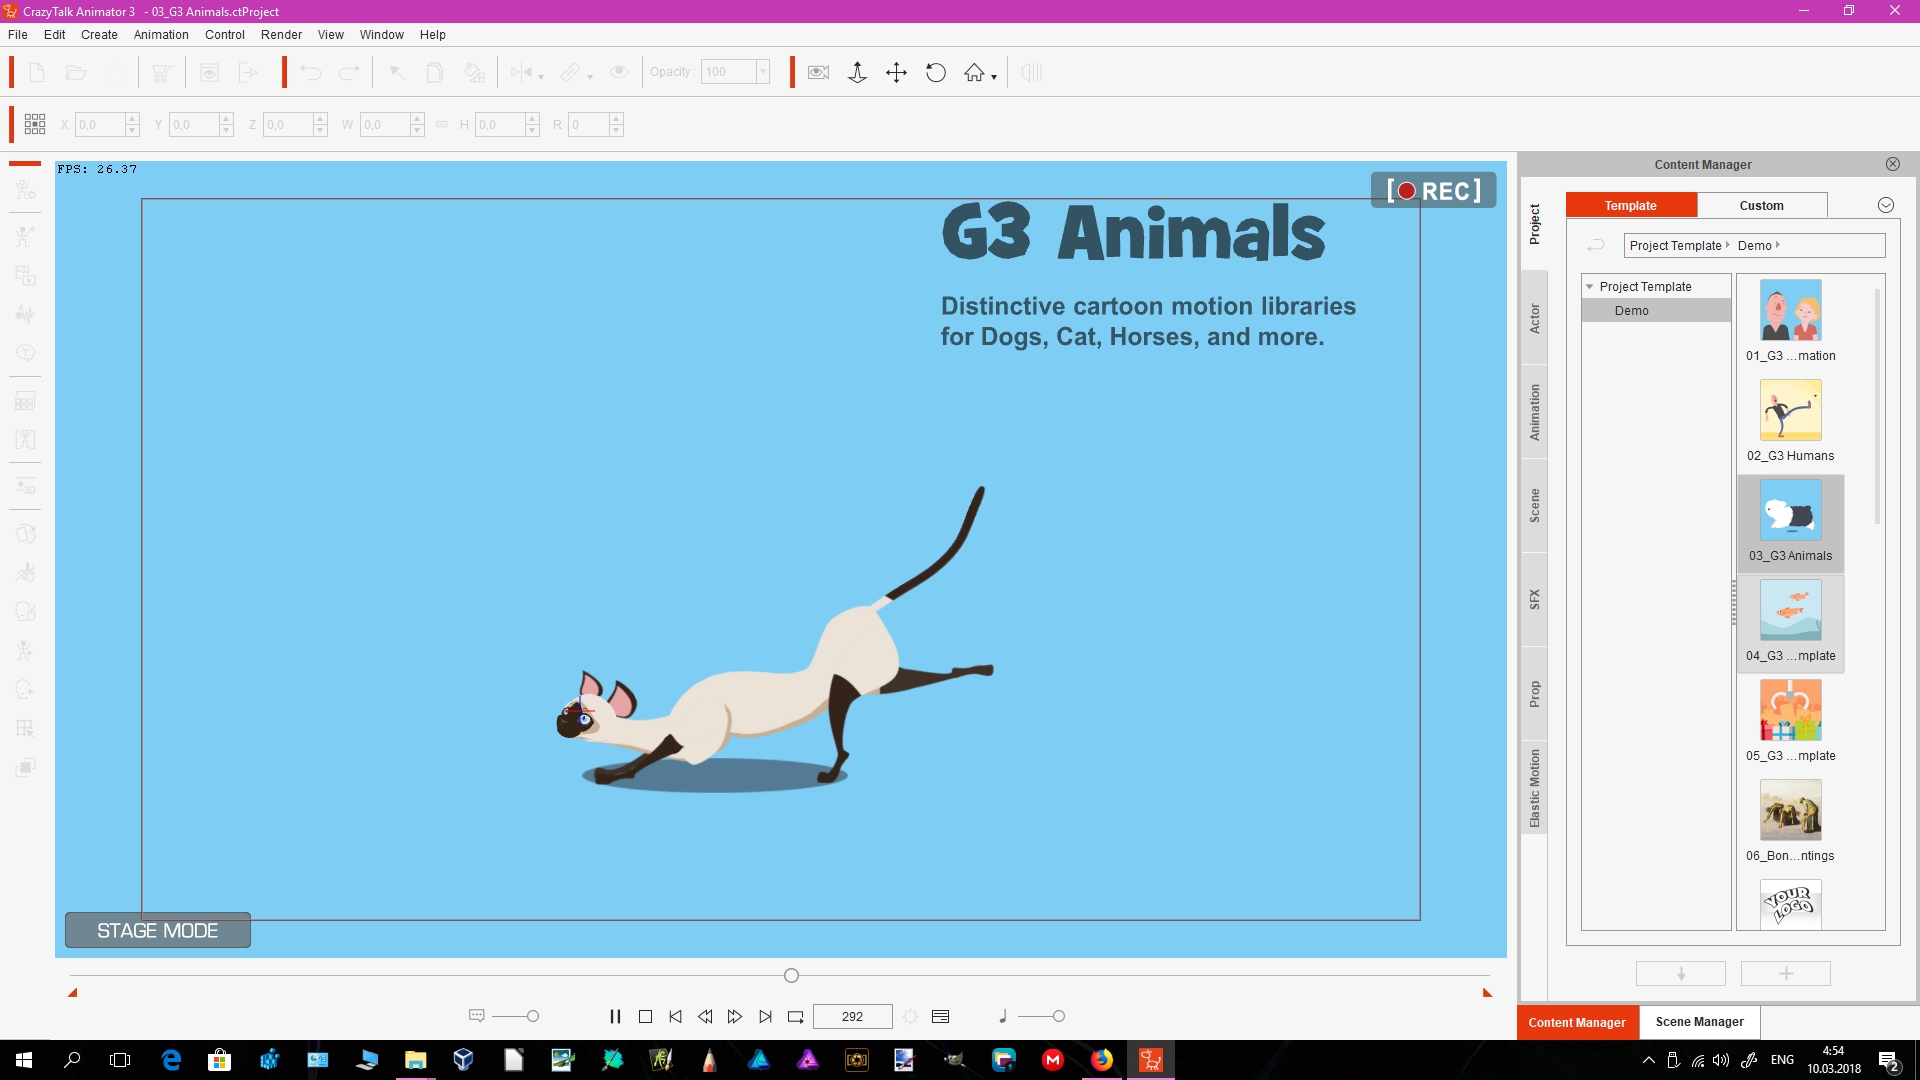The image size is (1920, 1080).
Task: Click the zoom camera up-arrow icon
Action: (857, 72)
